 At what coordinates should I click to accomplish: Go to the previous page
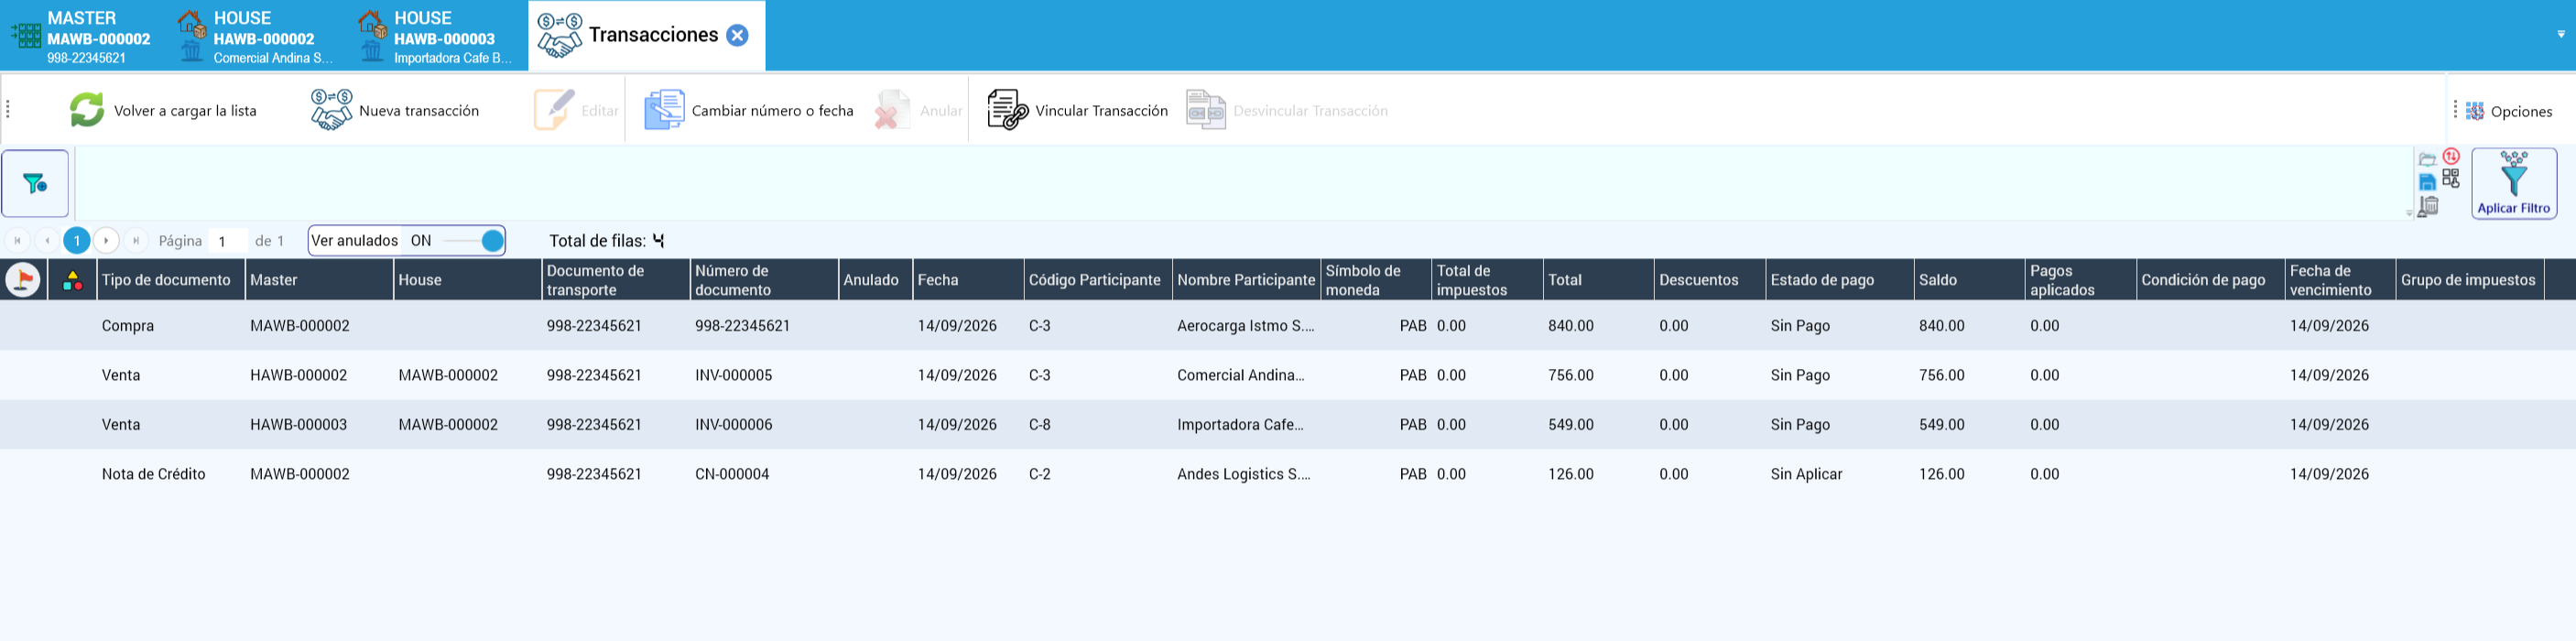(47, 241)
